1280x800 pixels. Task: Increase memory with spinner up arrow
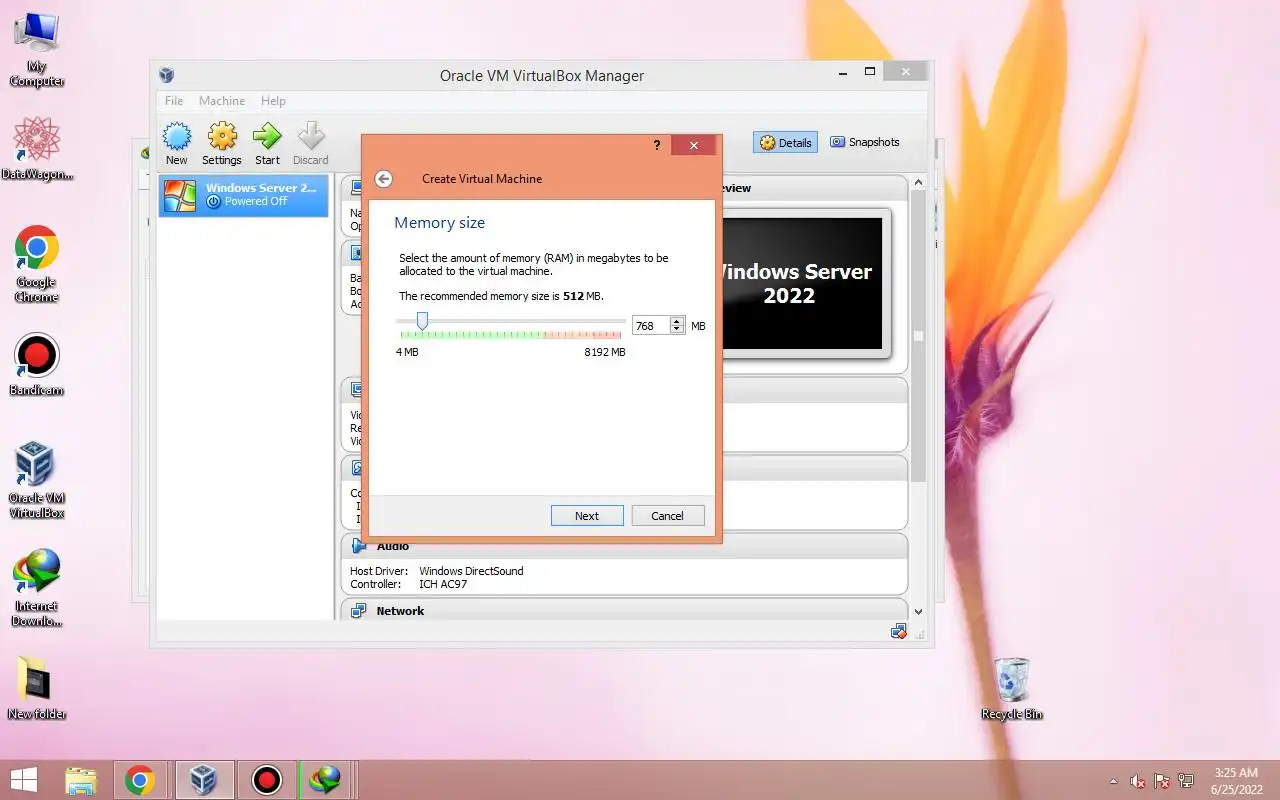pos(677,322)
